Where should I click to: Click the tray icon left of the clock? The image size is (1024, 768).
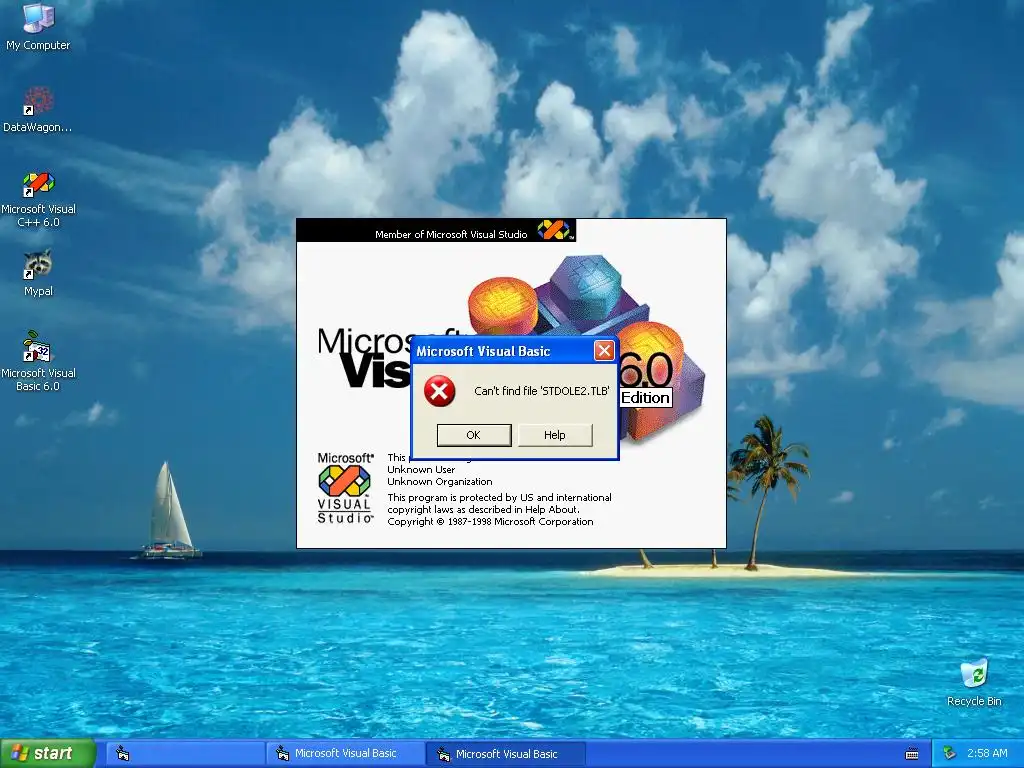(950, 754)
